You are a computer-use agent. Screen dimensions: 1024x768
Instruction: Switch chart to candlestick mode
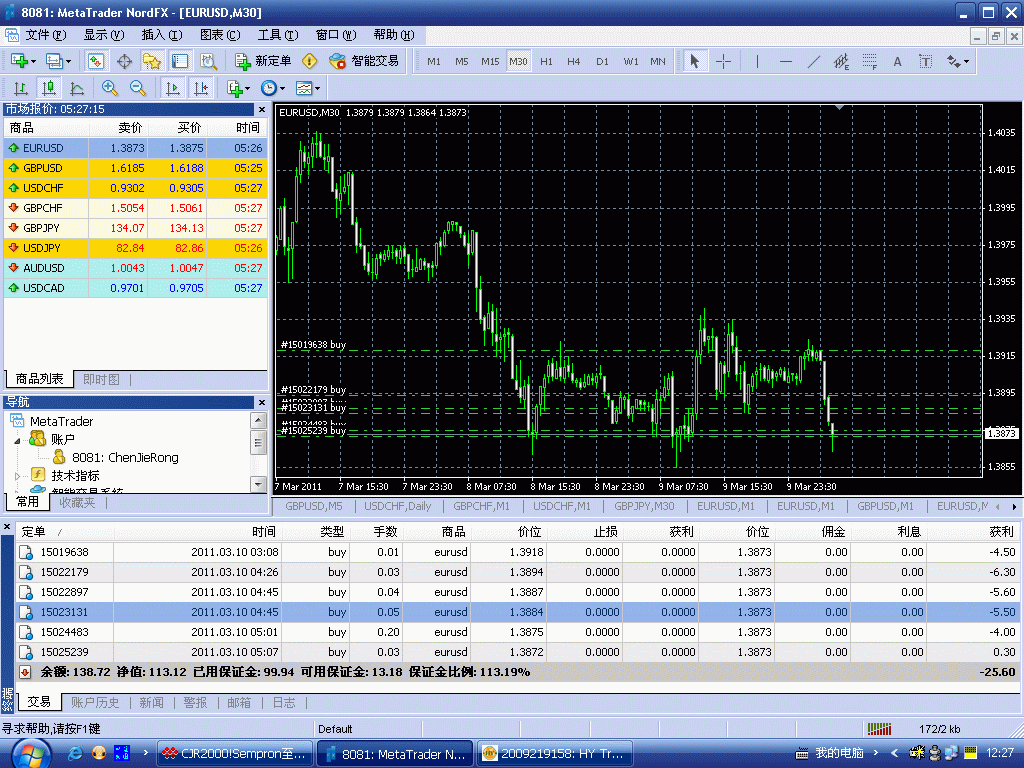(48, 88)
